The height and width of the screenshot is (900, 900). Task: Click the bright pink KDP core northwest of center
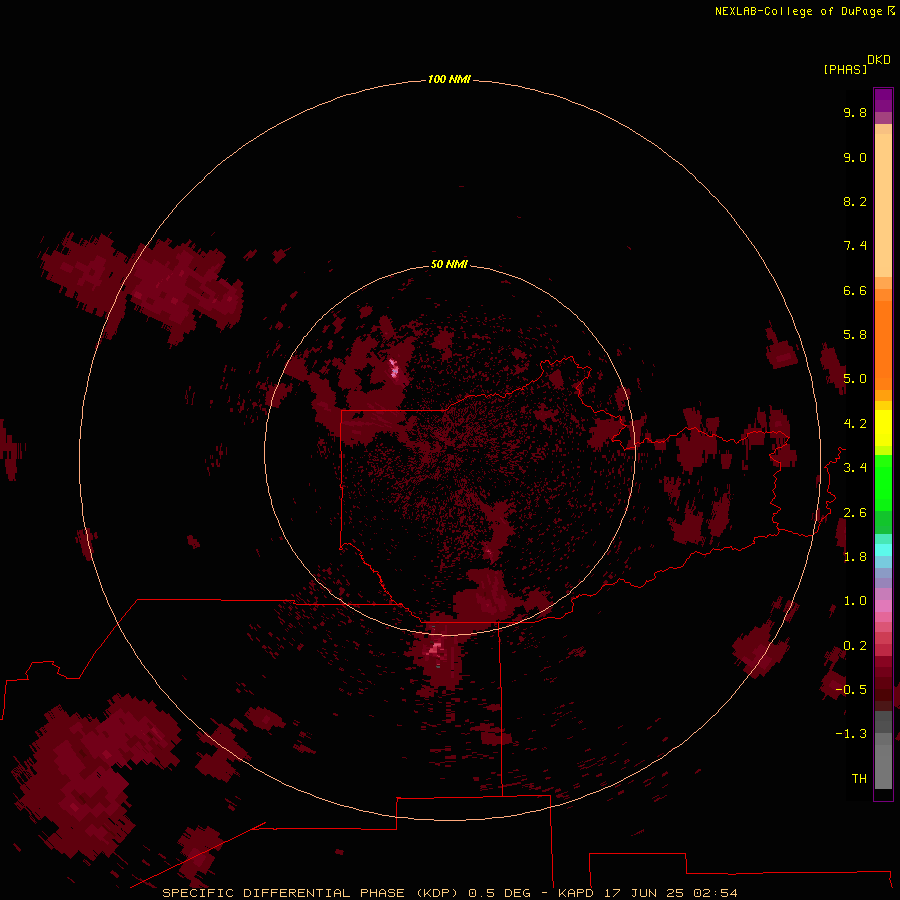(x=394, y=368)
